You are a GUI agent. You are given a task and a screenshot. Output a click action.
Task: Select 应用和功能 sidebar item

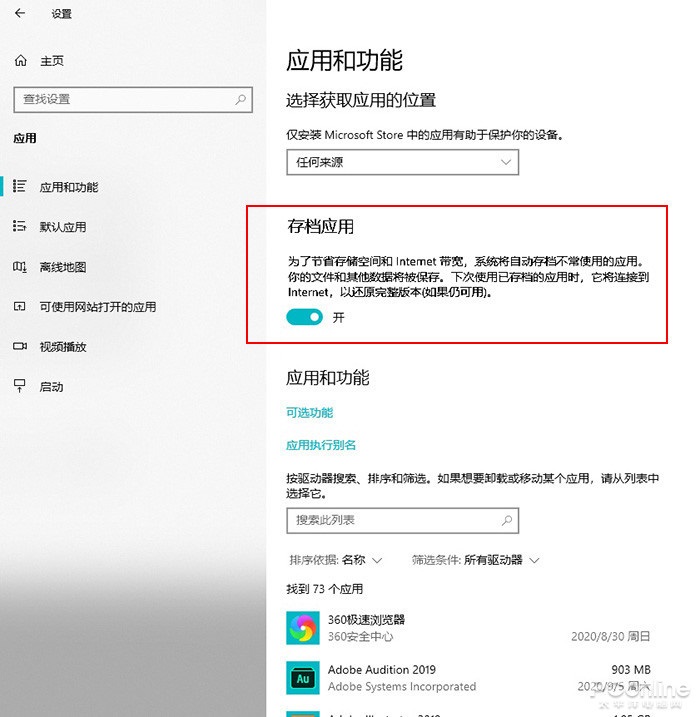[x=69, y=187]
